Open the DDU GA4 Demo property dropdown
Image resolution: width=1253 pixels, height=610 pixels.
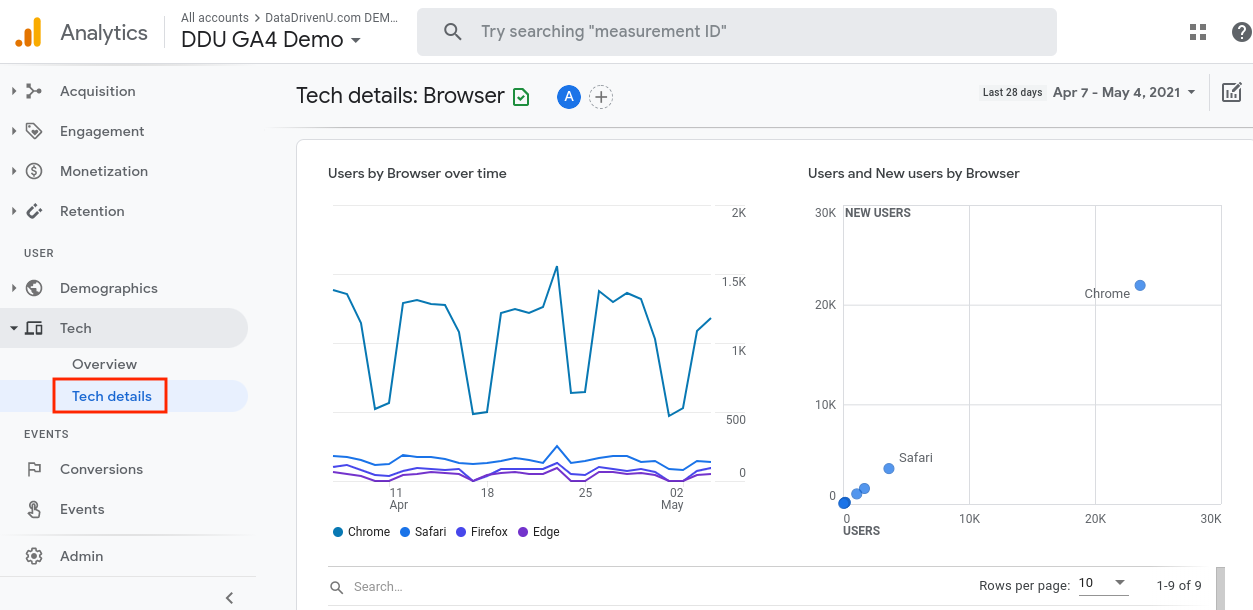coord(271,40)
